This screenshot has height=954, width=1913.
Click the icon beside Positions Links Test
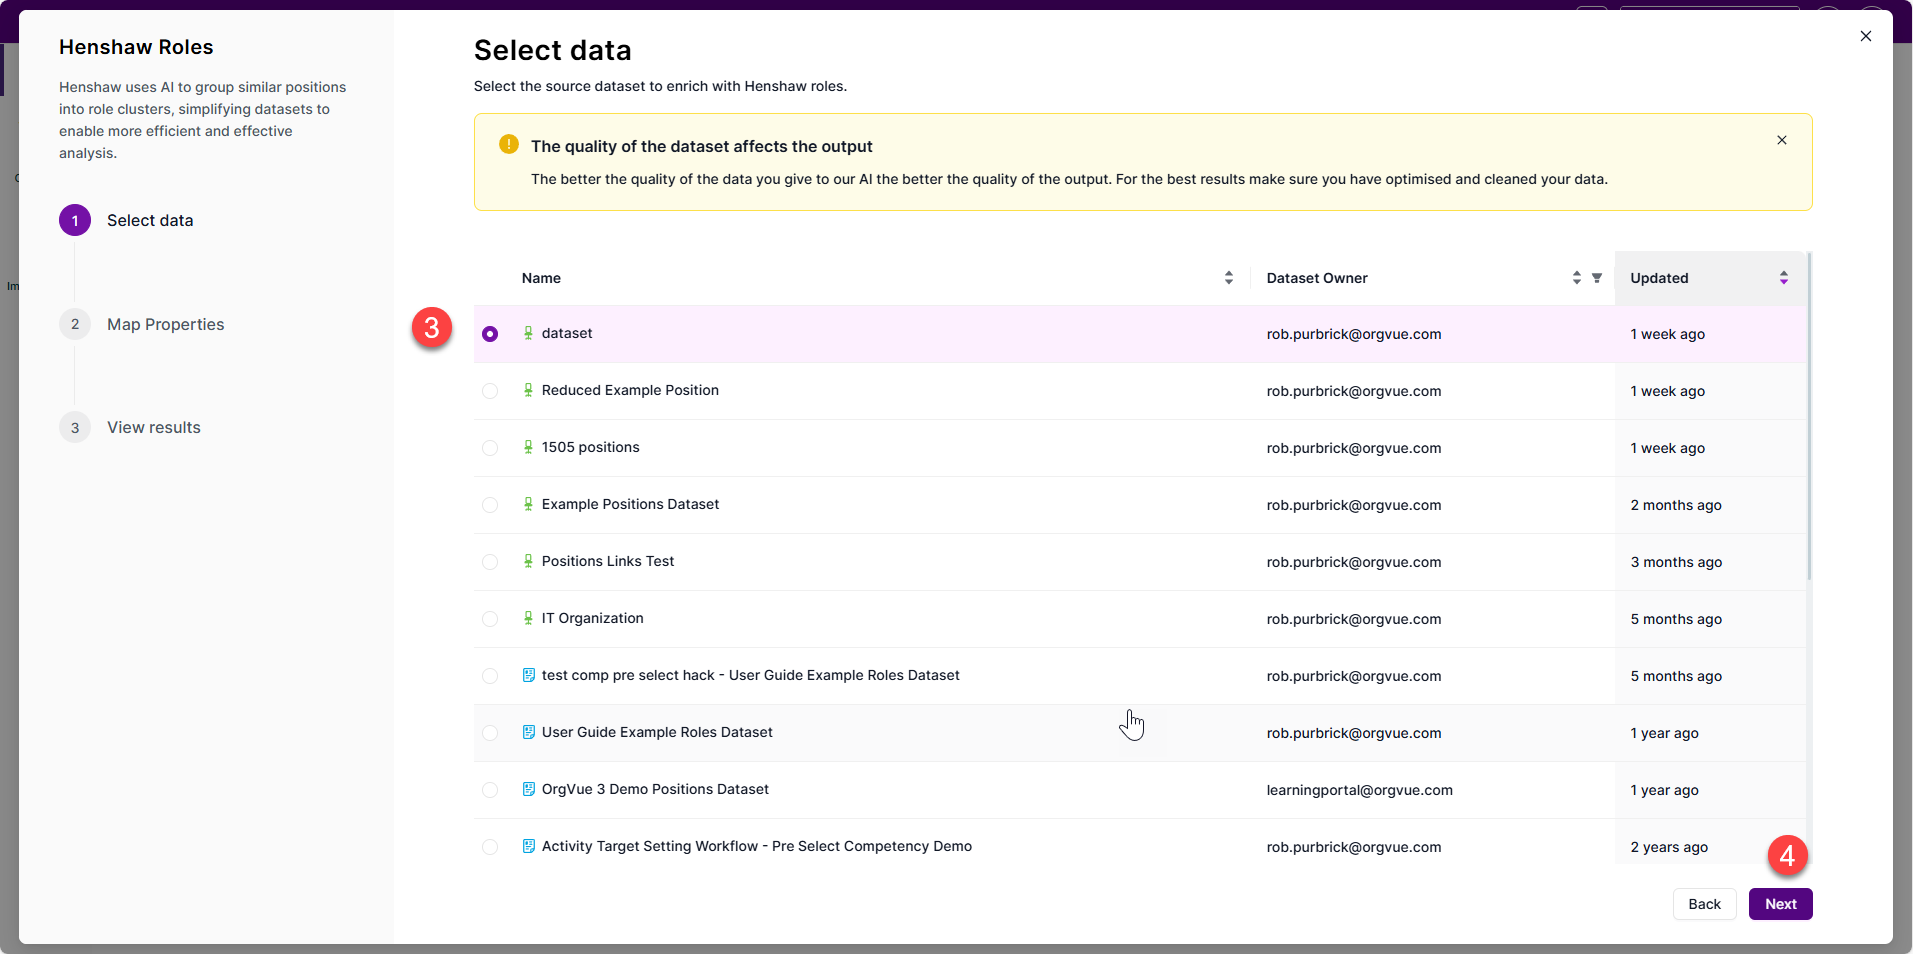click(x=528, y=561)
